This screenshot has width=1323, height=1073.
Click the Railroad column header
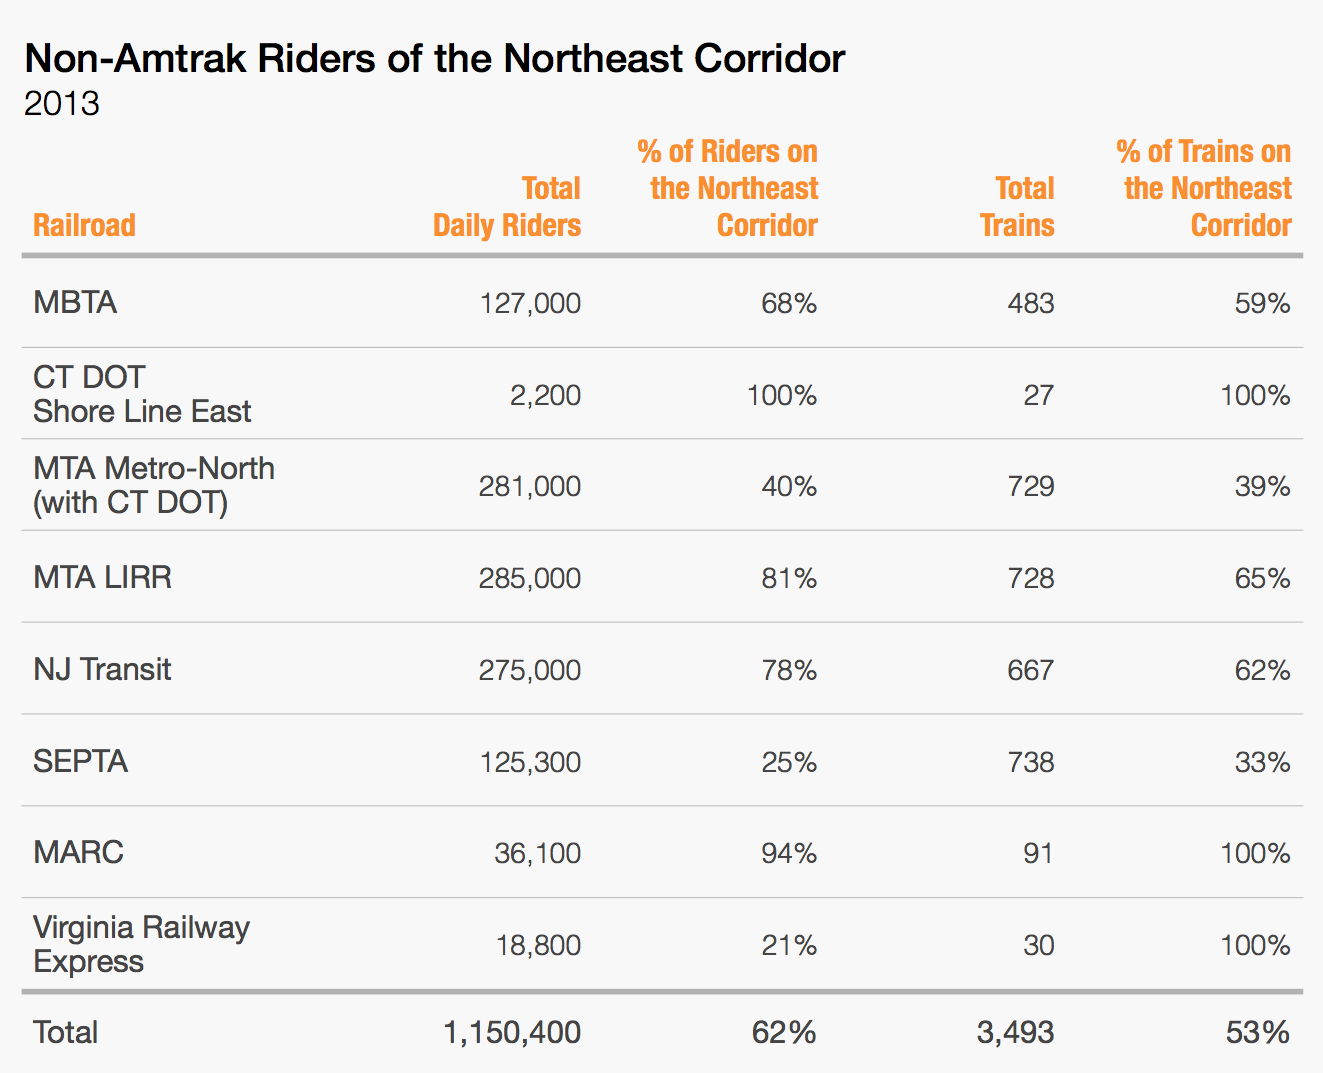click(x=84, y=225)
